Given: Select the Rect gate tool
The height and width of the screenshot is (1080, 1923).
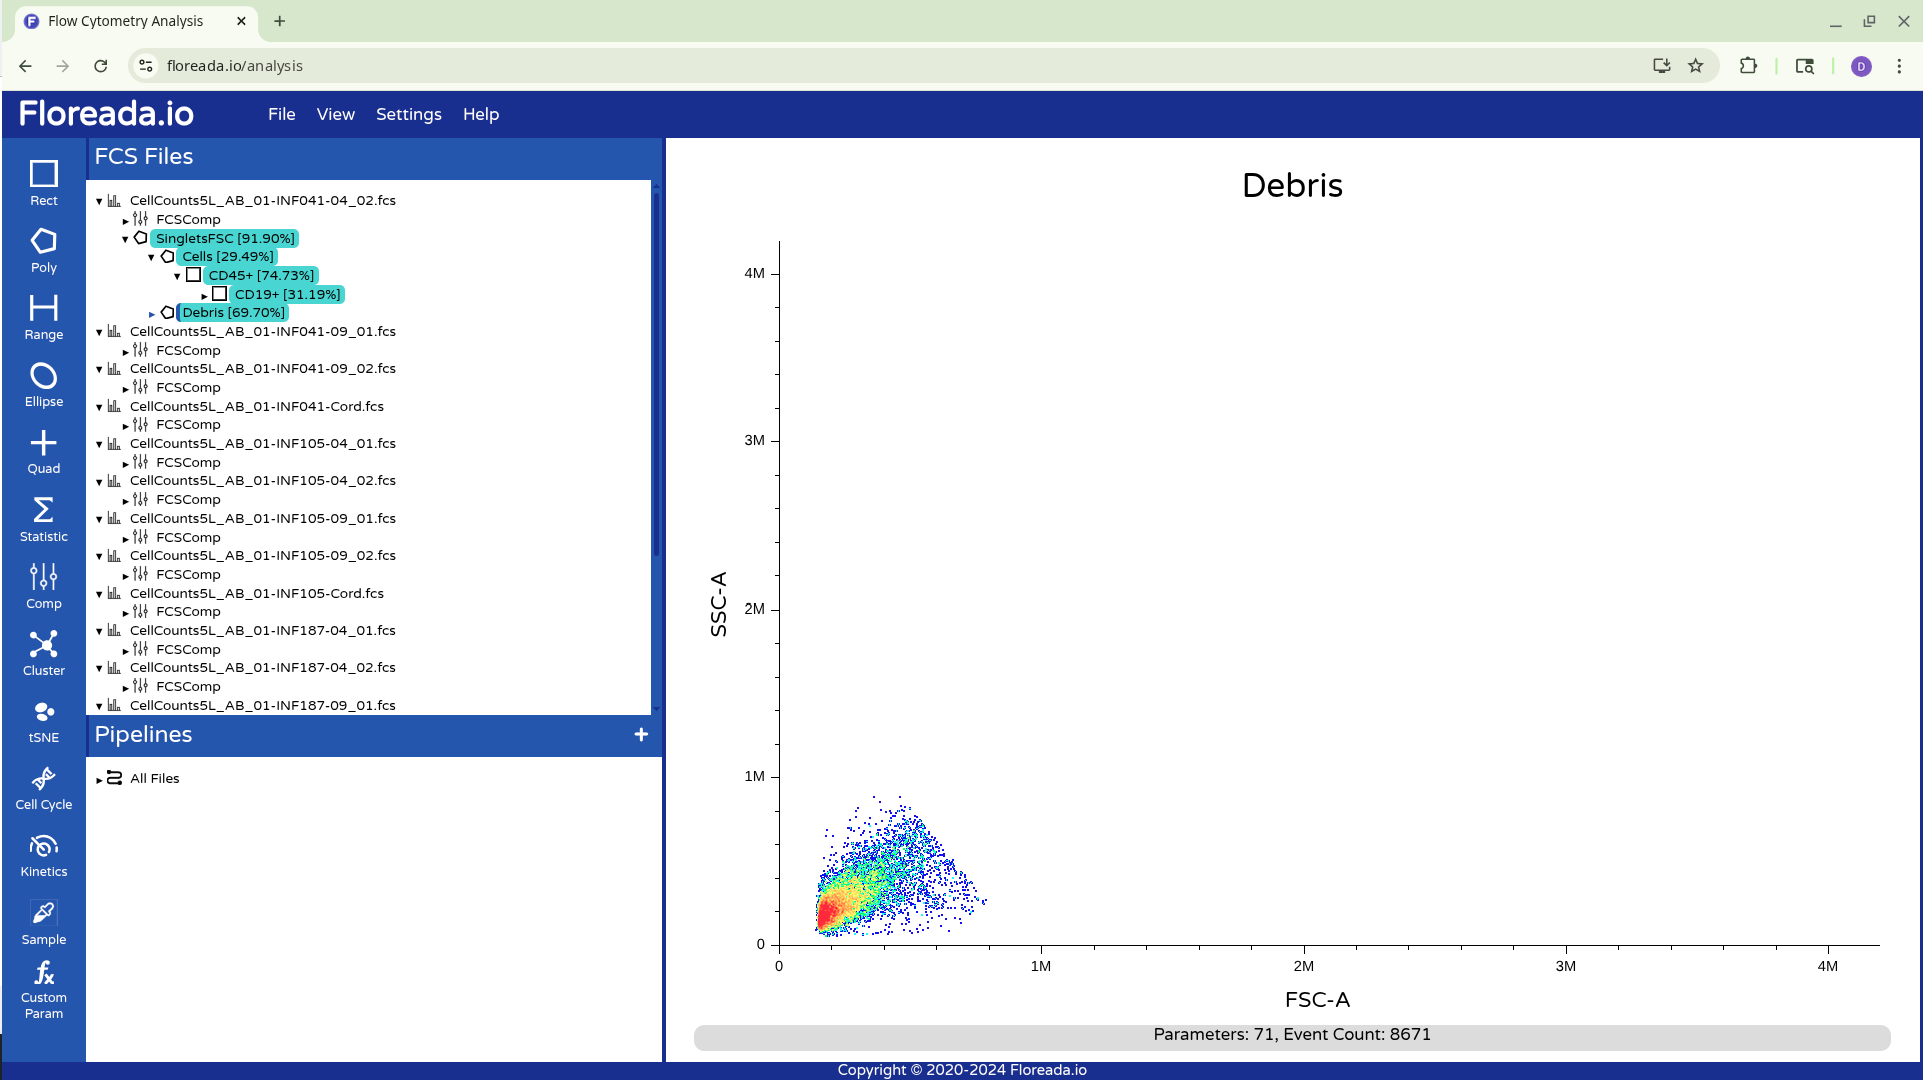Looking at the screenshot, I should 43,183.
